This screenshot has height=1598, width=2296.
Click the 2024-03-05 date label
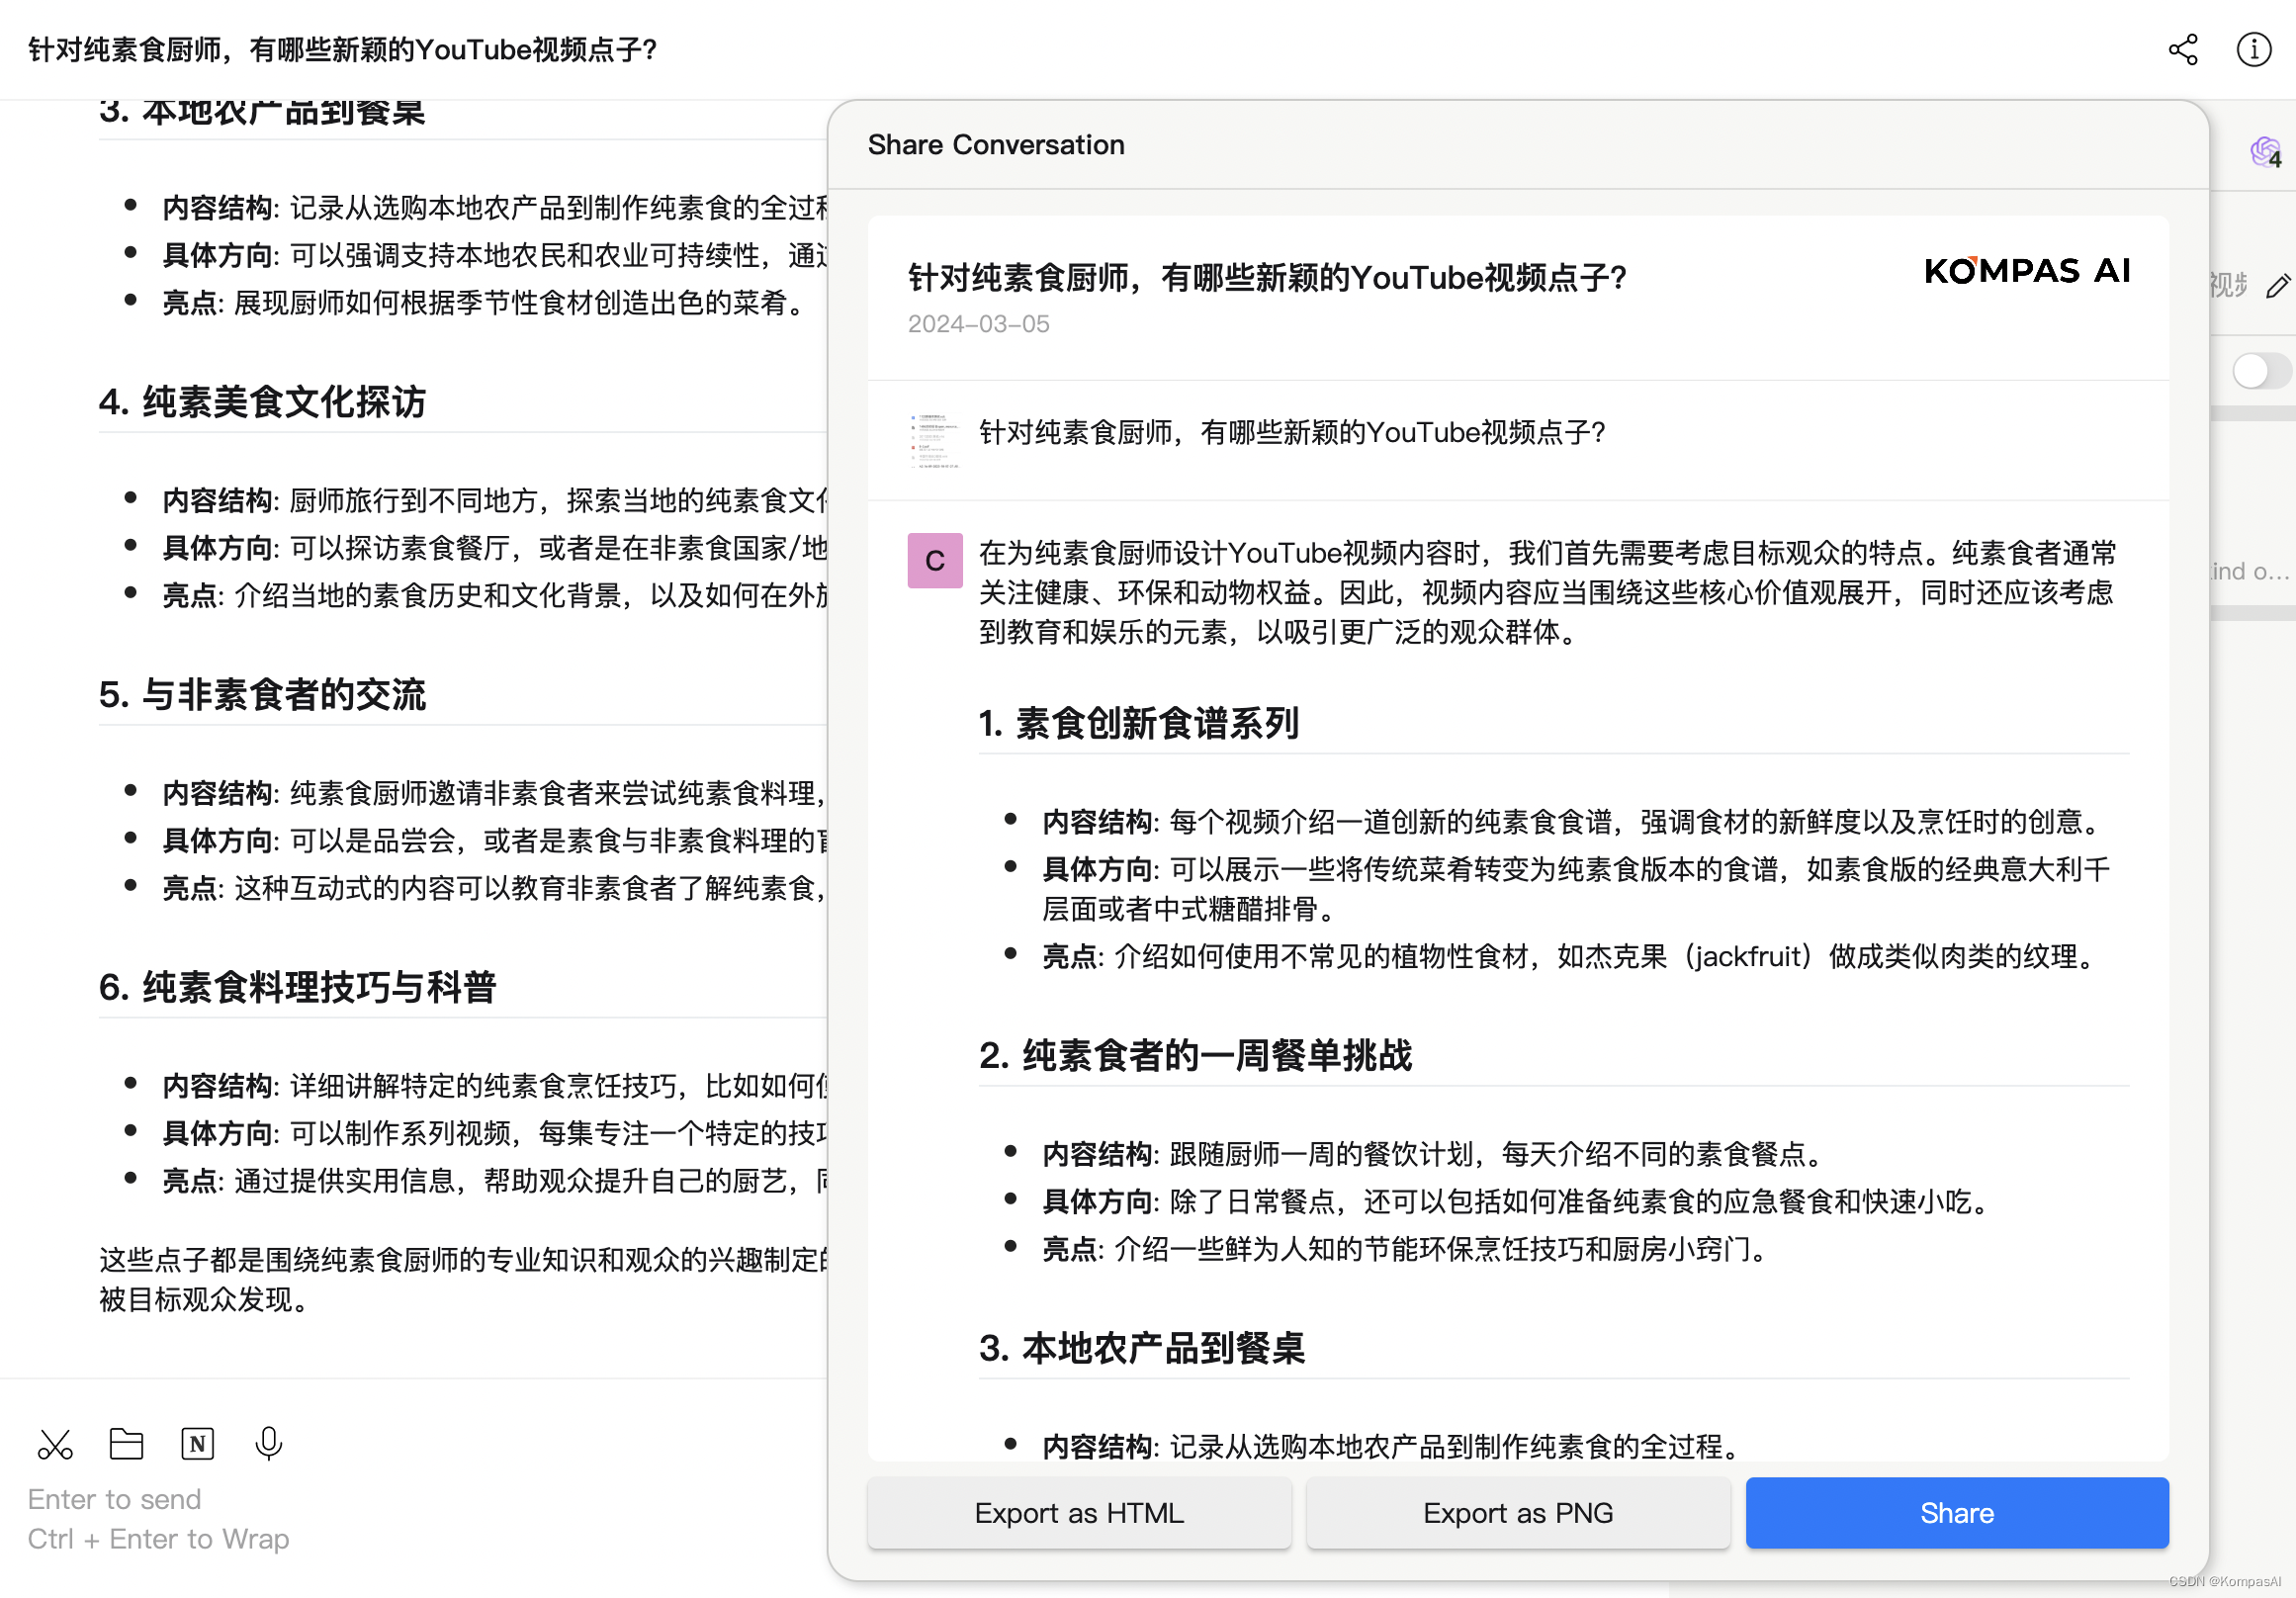[x=977, y=324]
